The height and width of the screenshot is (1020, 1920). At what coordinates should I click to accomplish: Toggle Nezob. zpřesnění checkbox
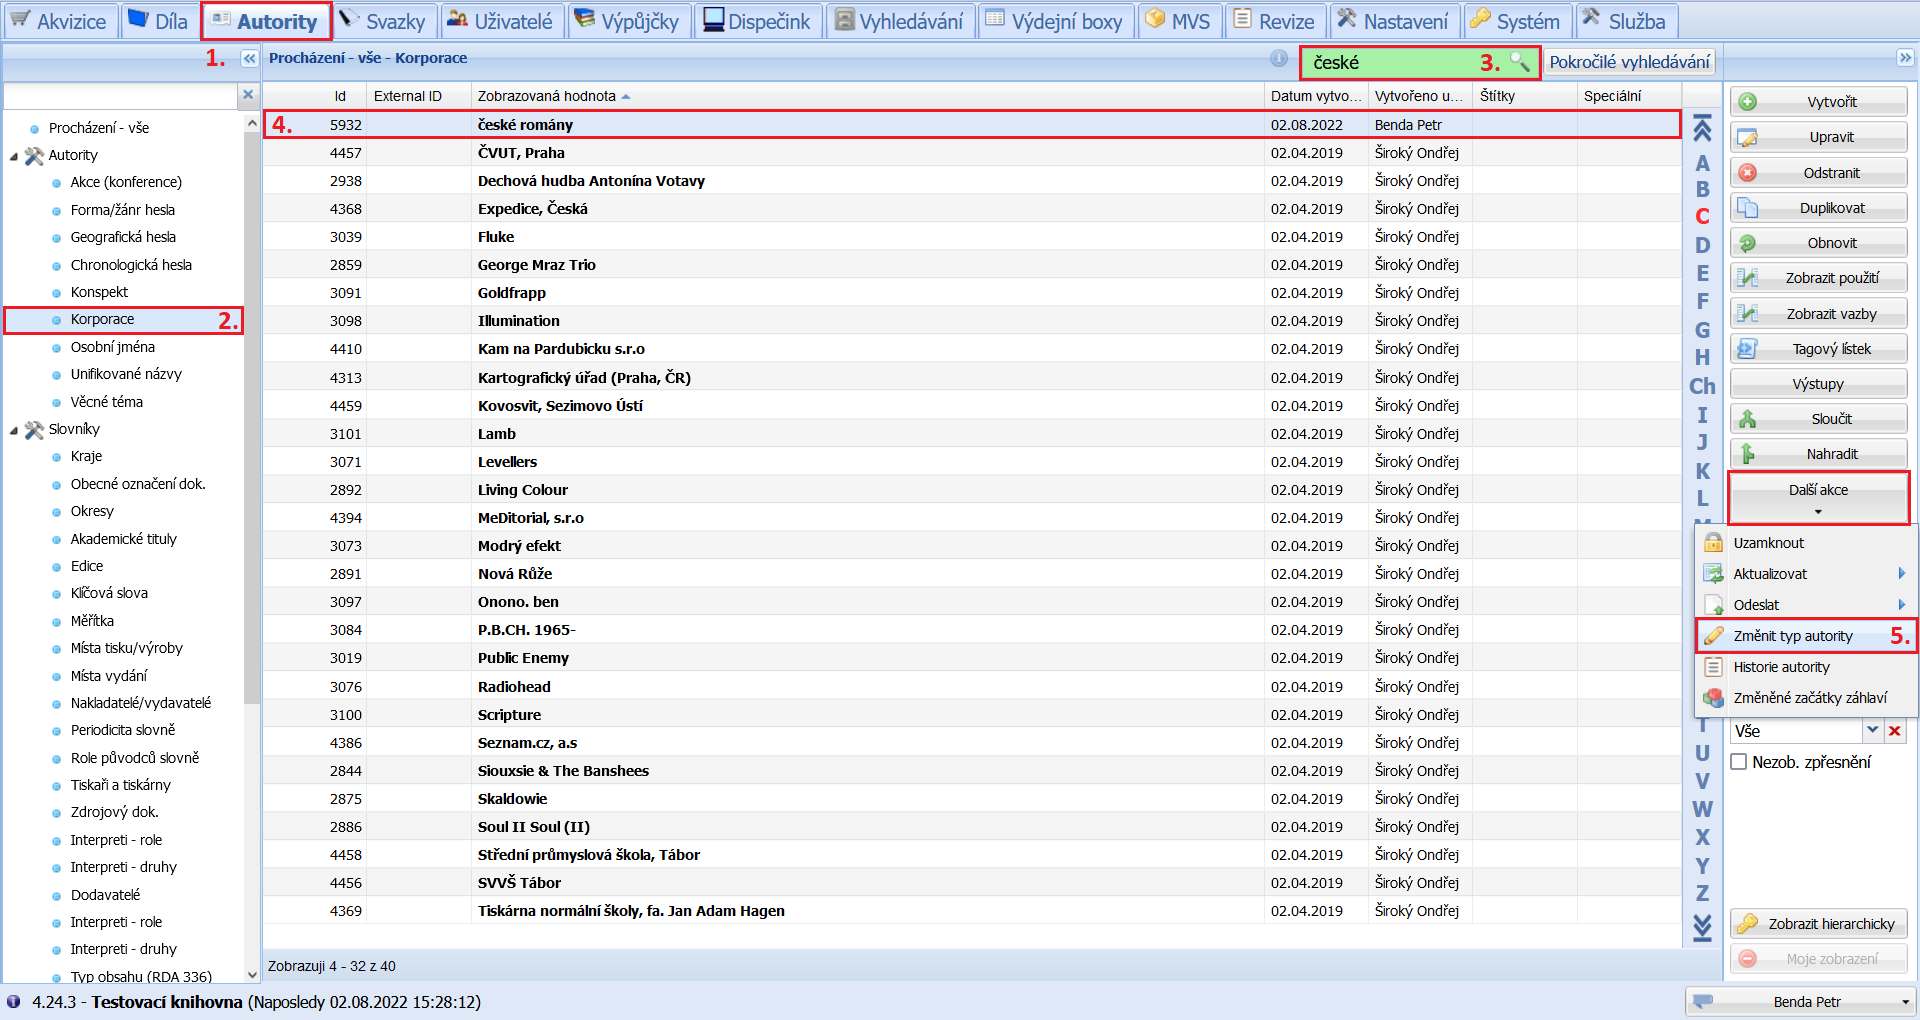[1739, 762]
